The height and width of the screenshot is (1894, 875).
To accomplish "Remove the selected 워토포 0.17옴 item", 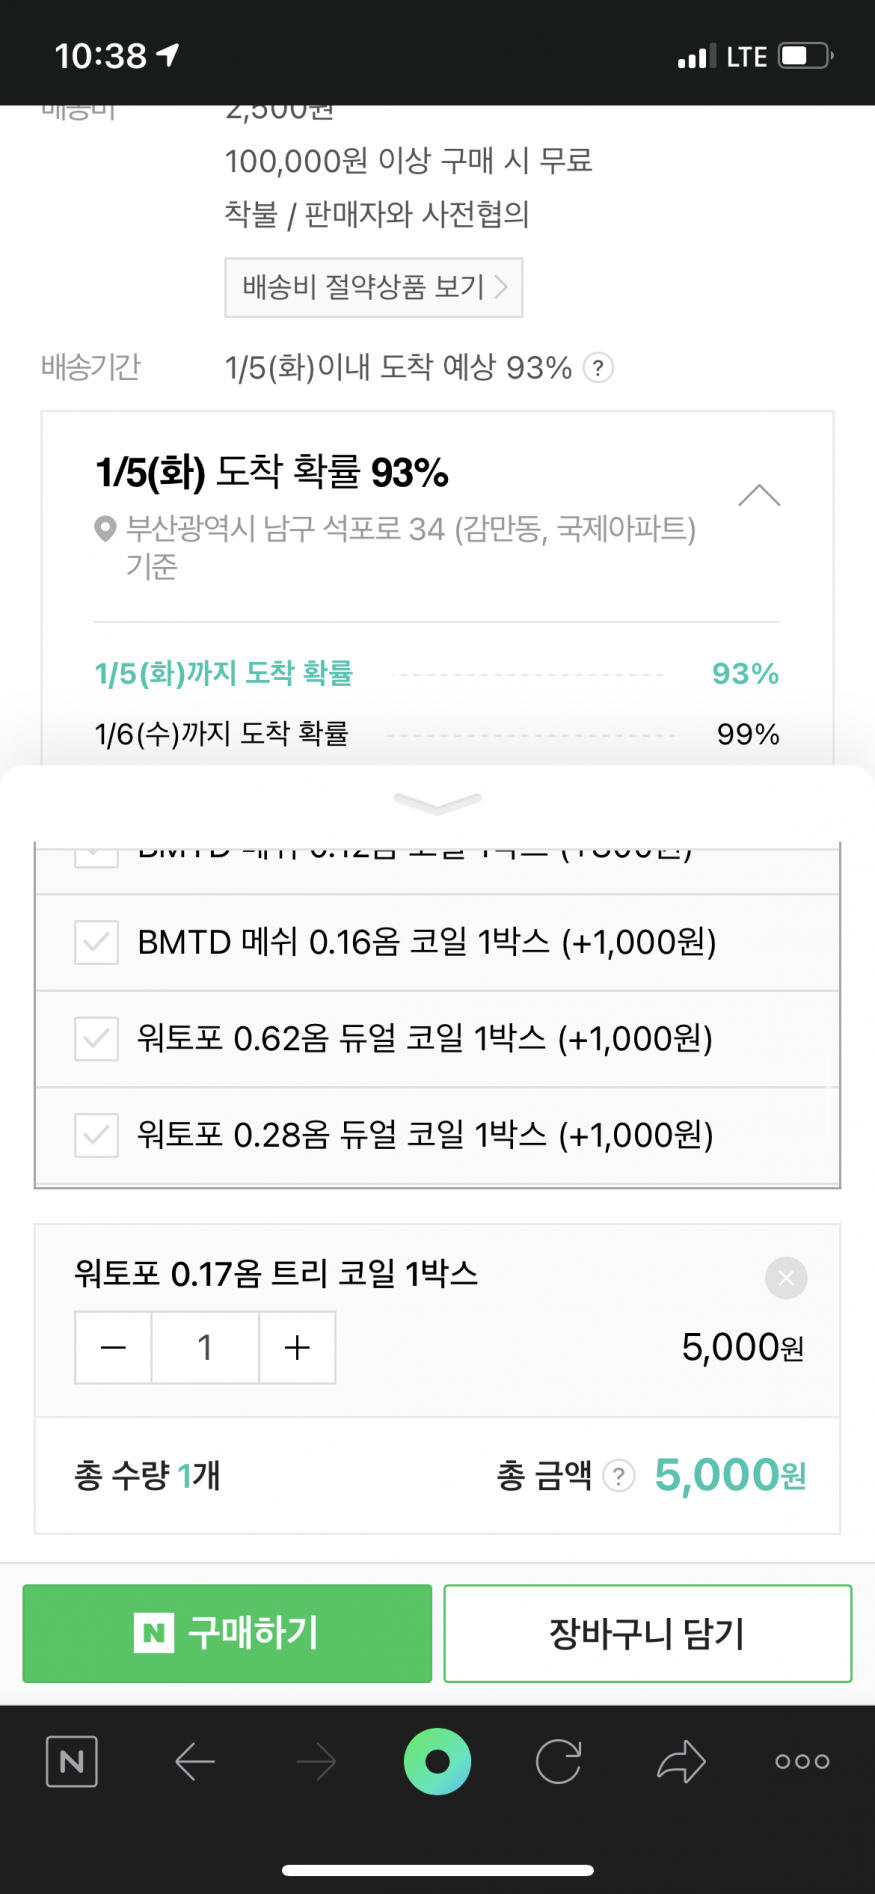I will pyautogui.click(x=786, y=1278).
